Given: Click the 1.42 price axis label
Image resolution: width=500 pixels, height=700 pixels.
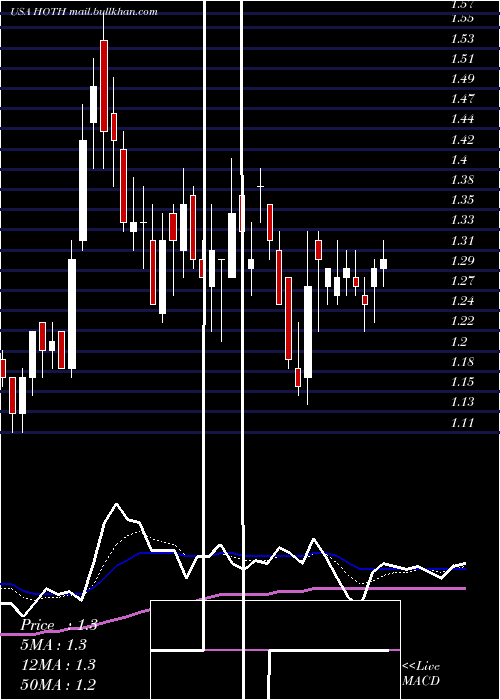Looking at the screenshot, I should 462,140.
